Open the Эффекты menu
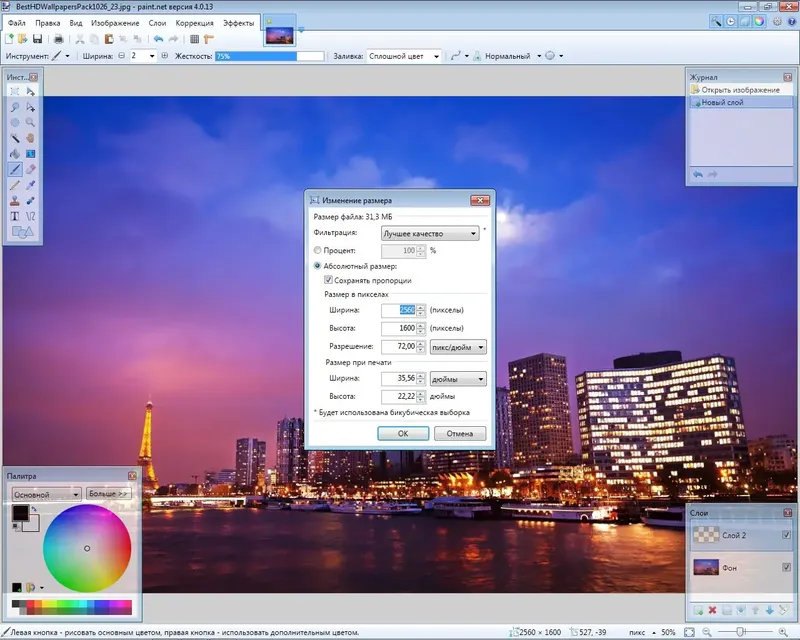 (x=239, y=22)
